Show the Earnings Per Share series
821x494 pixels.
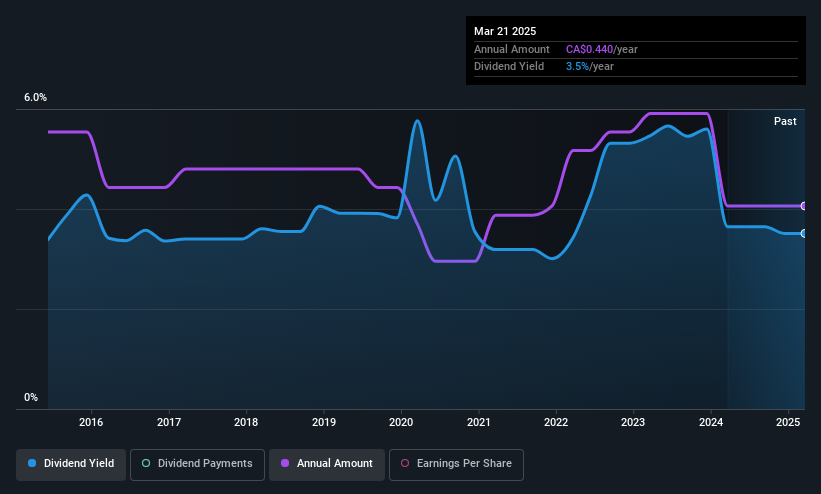pos(456,464)
